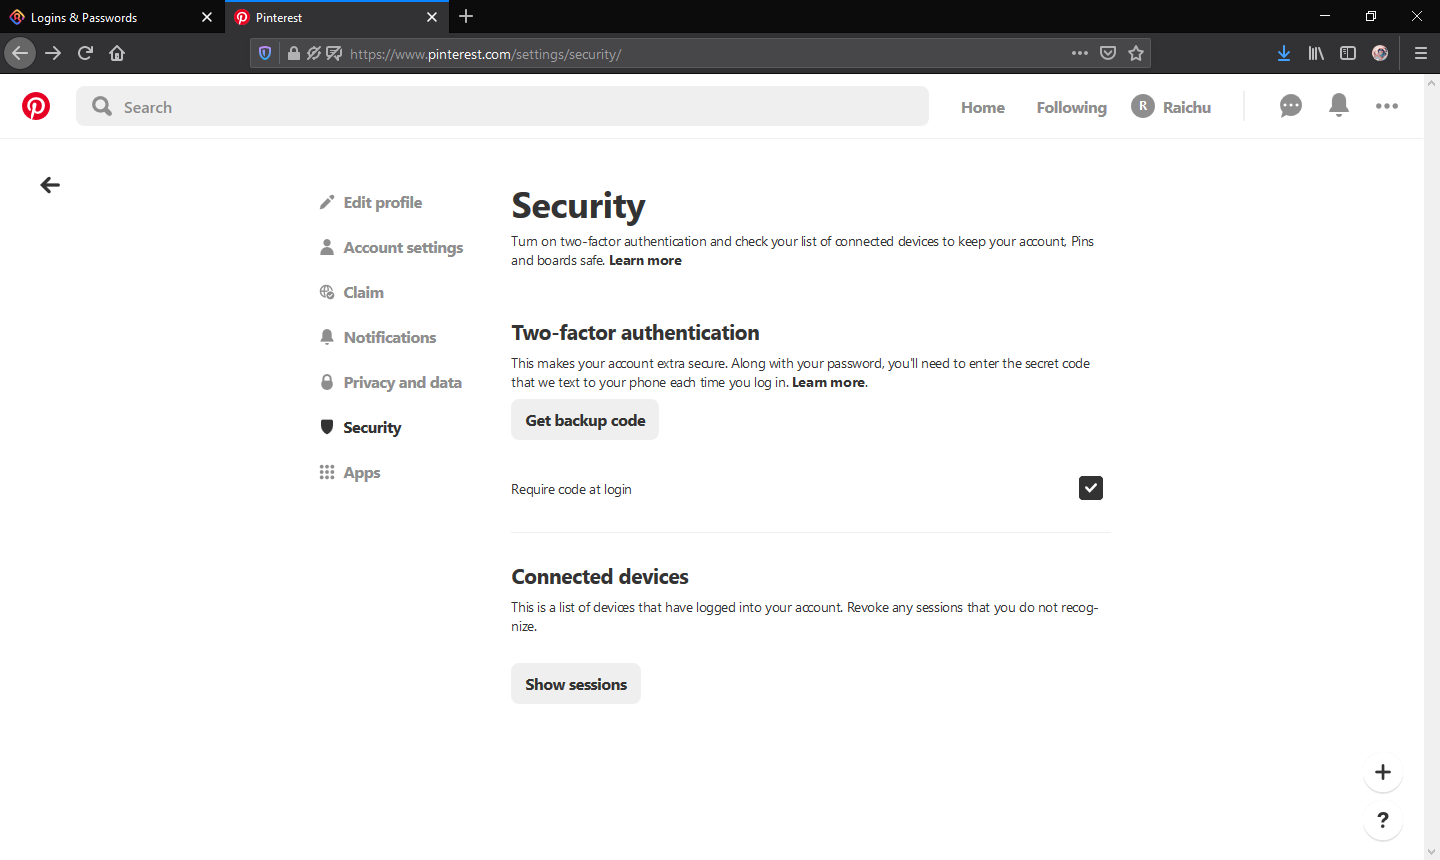
Task: Open Apps settings
Action: (x=350, y=472)
